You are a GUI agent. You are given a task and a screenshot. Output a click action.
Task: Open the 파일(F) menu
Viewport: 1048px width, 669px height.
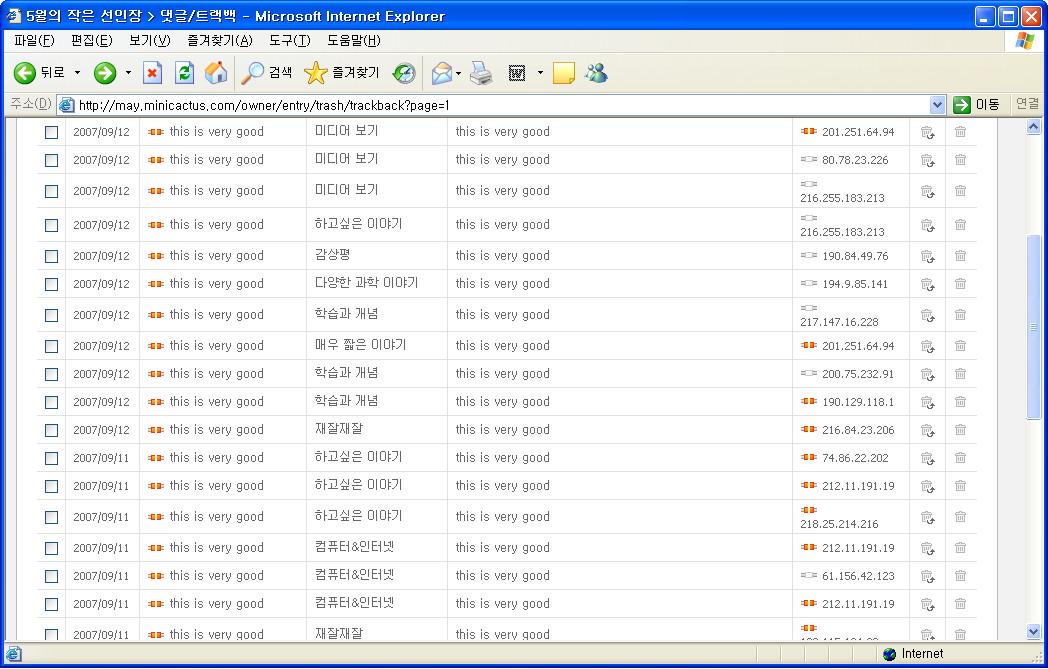point(34,40)
